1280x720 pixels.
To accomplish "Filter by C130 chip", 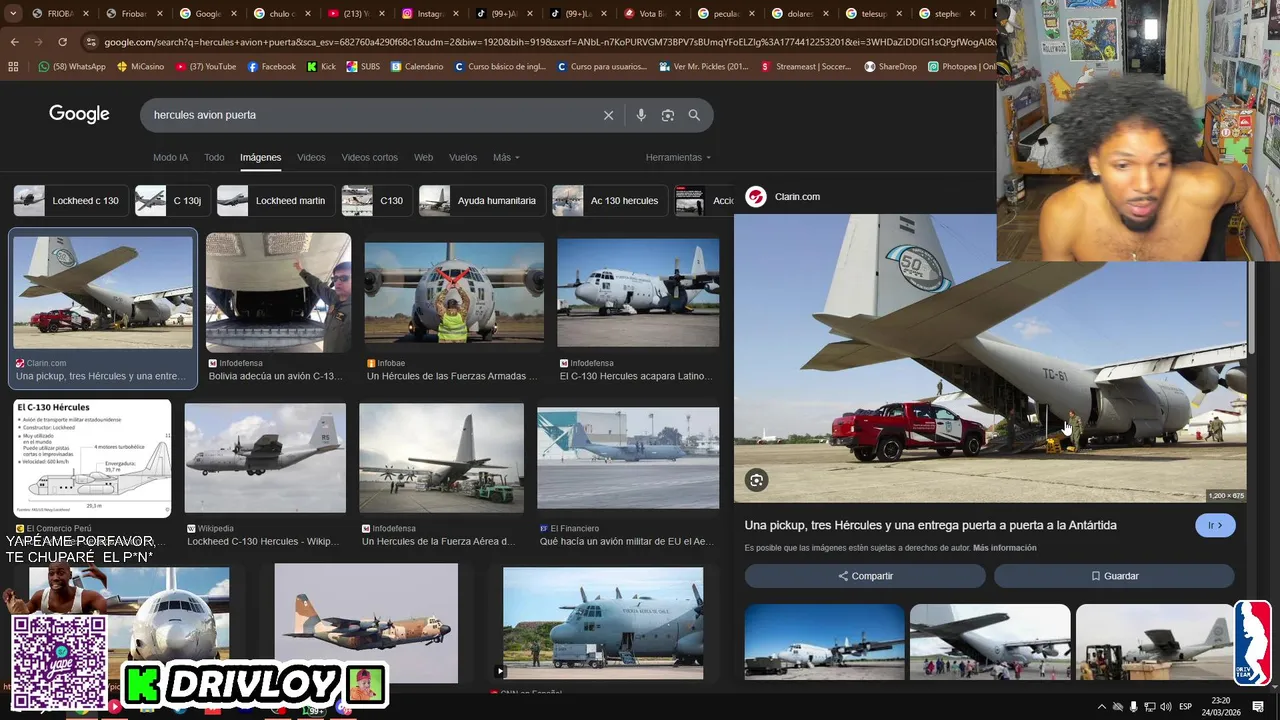I will click(376, 201).
